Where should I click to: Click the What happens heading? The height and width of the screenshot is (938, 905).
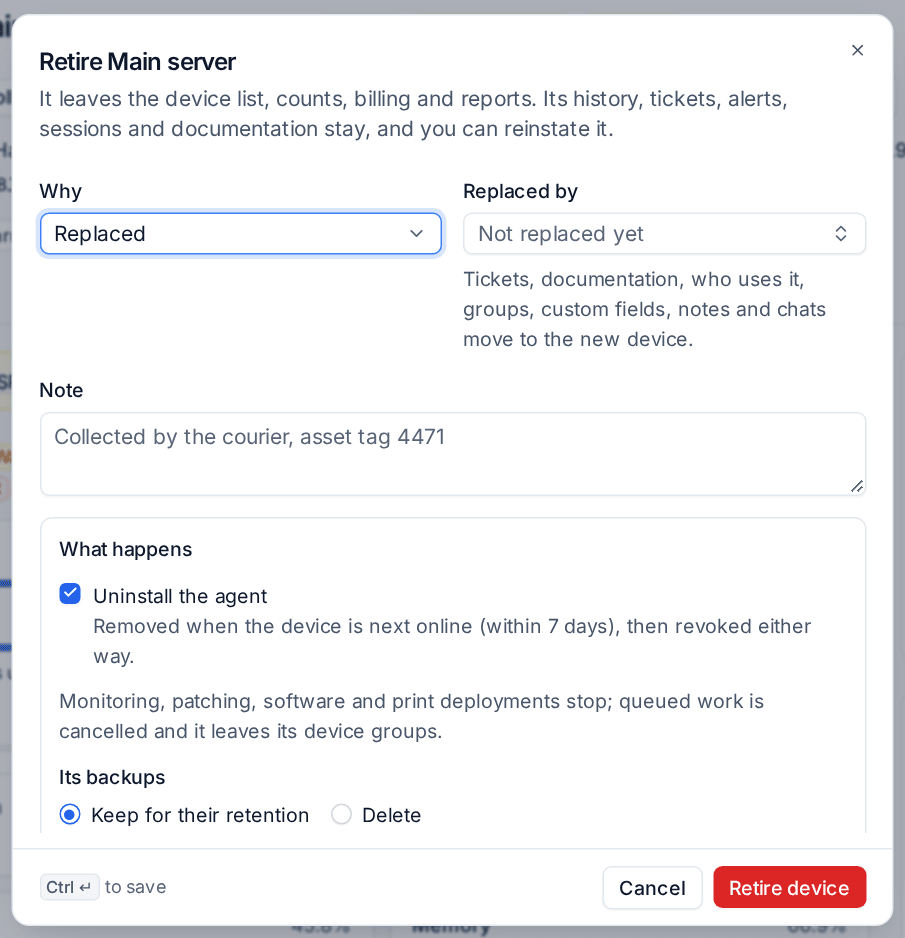coord(126,549)
